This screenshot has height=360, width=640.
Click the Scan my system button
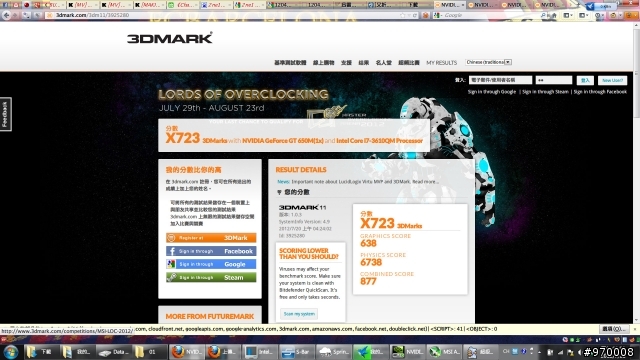(x=299, y=314)
